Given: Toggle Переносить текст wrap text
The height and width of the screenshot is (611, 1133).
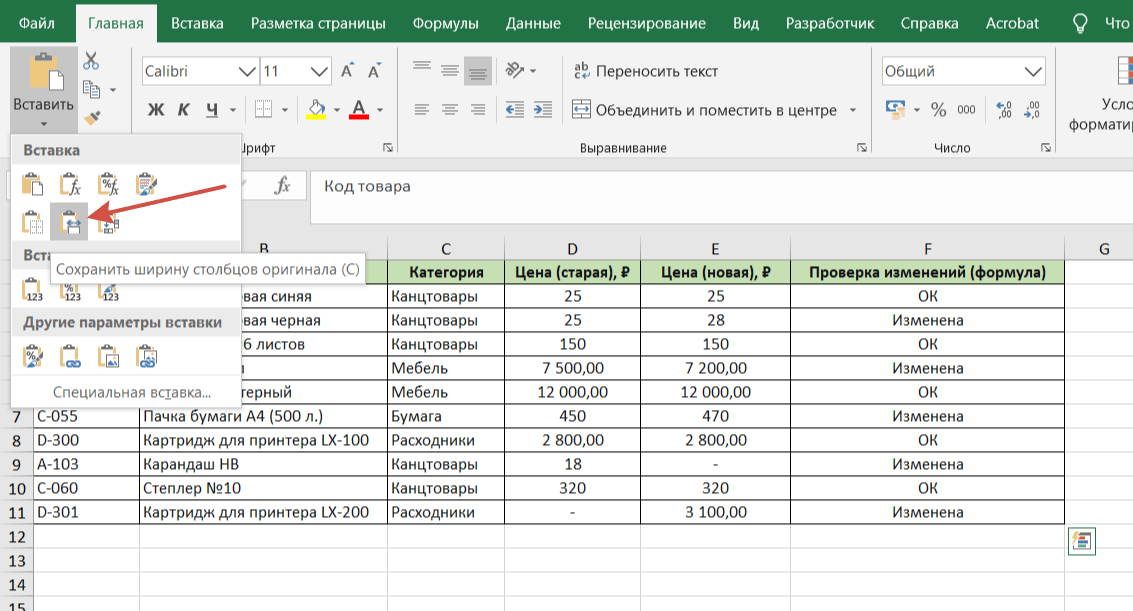Looking at the screenshot, I should (645, 71).
